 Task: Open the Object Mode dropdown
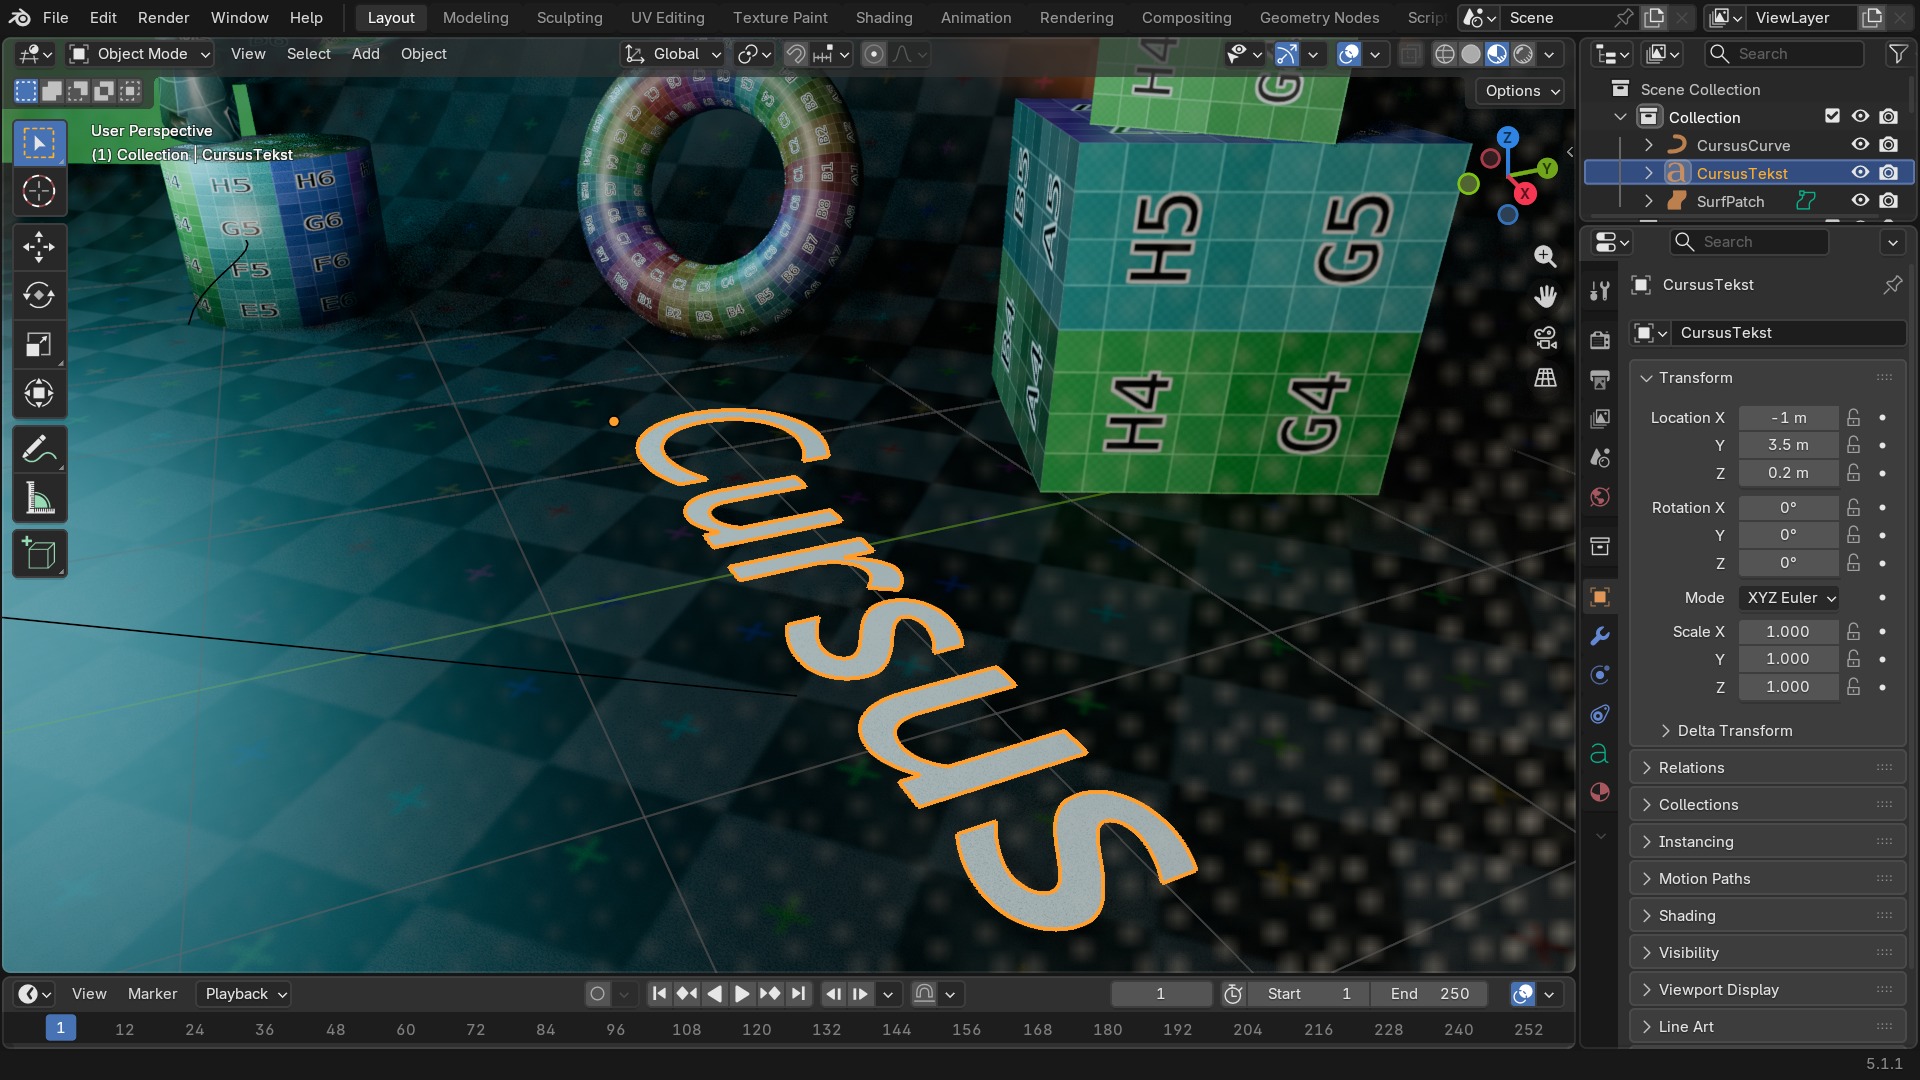[140, 54]
